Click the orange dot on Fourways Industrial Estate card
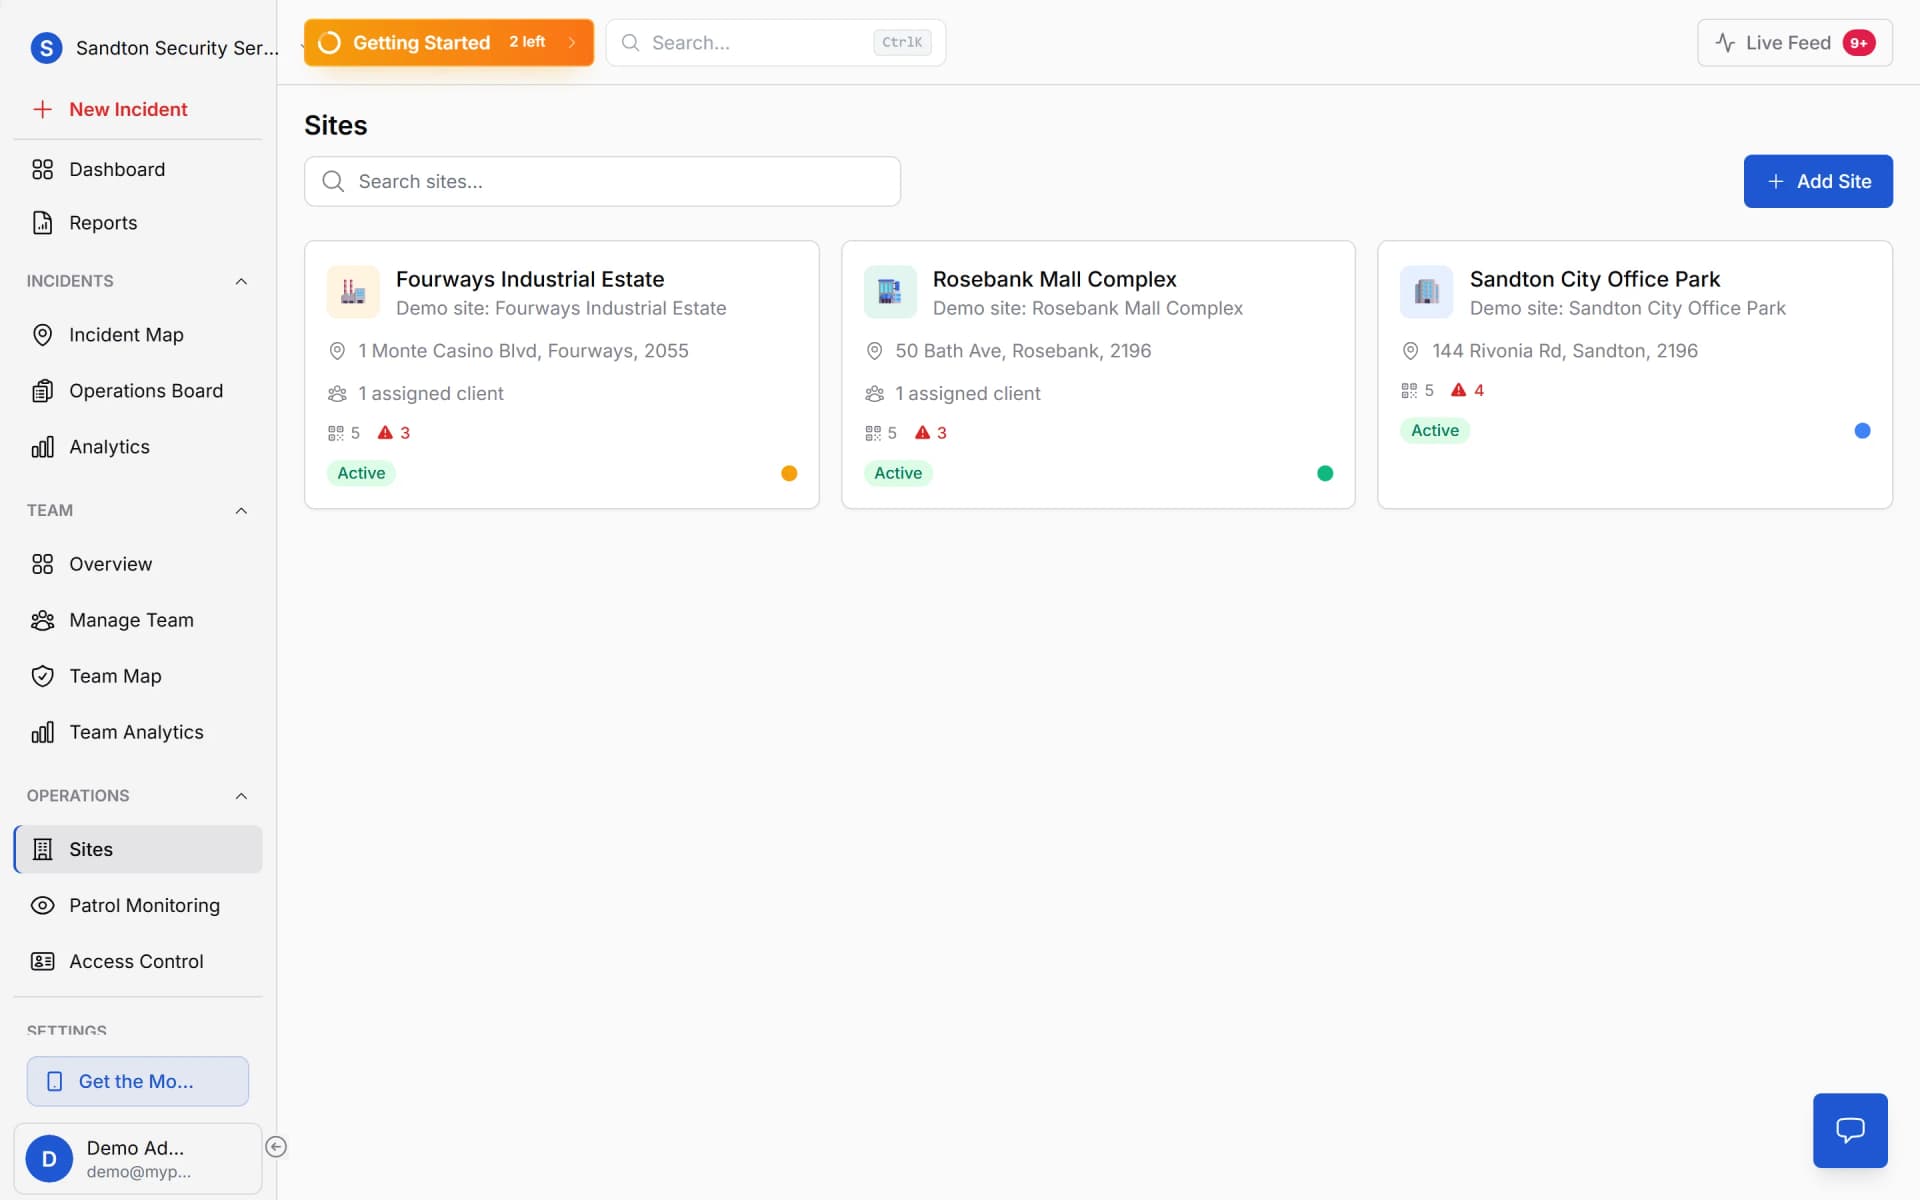 point(789,472)
